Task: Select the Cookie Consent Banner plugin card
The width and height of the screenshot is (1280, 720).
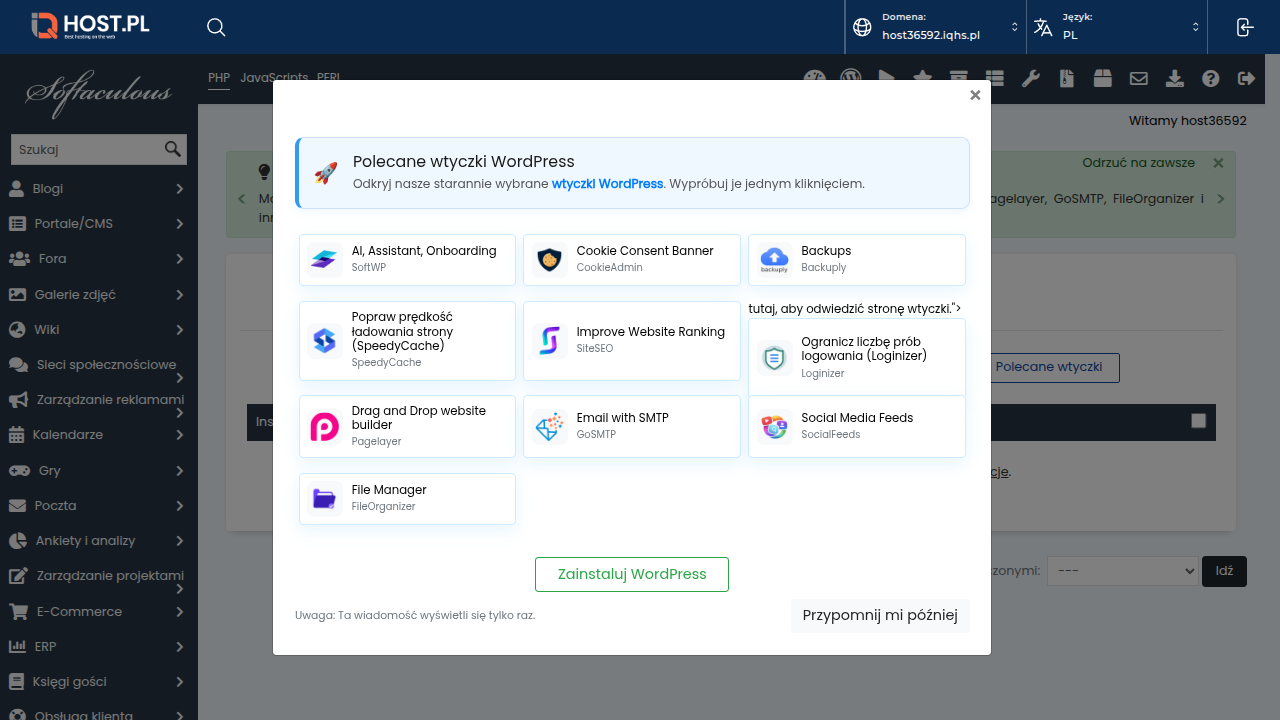Action: tap(632, 260)
